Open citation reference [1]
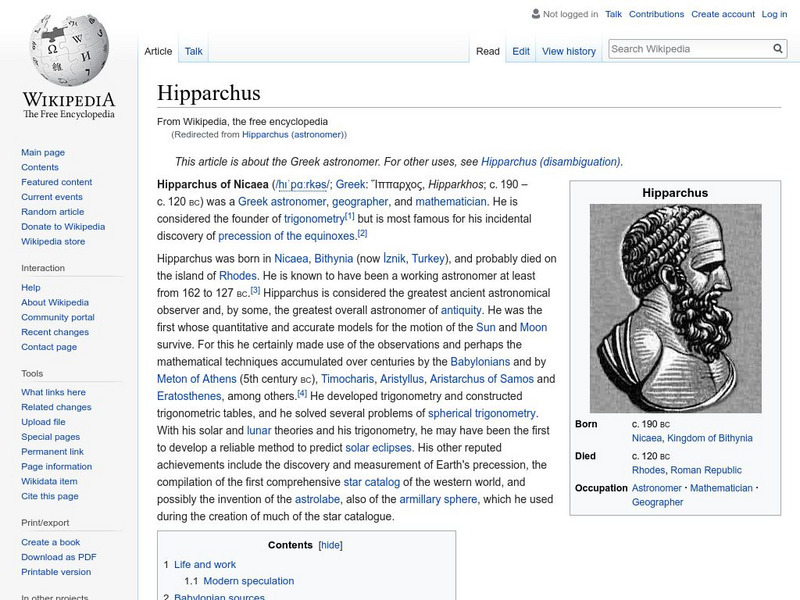This screenshot has height=600, width=800. click(349, 216)
